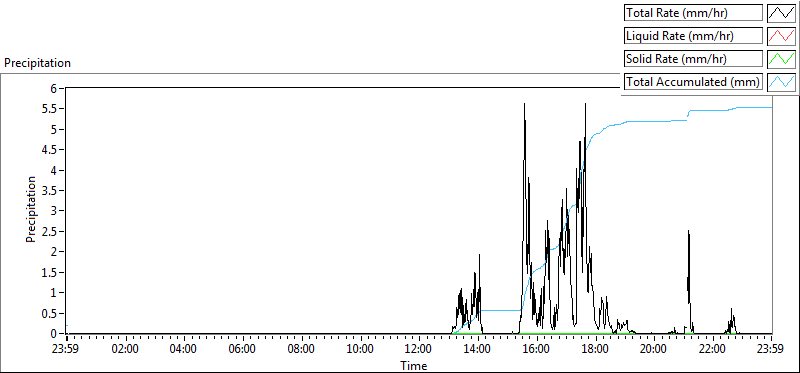The image size is (800, 373).
Task: Click the 10:00 time axis label
Action: pyautogui.click(x=360, y=350)
